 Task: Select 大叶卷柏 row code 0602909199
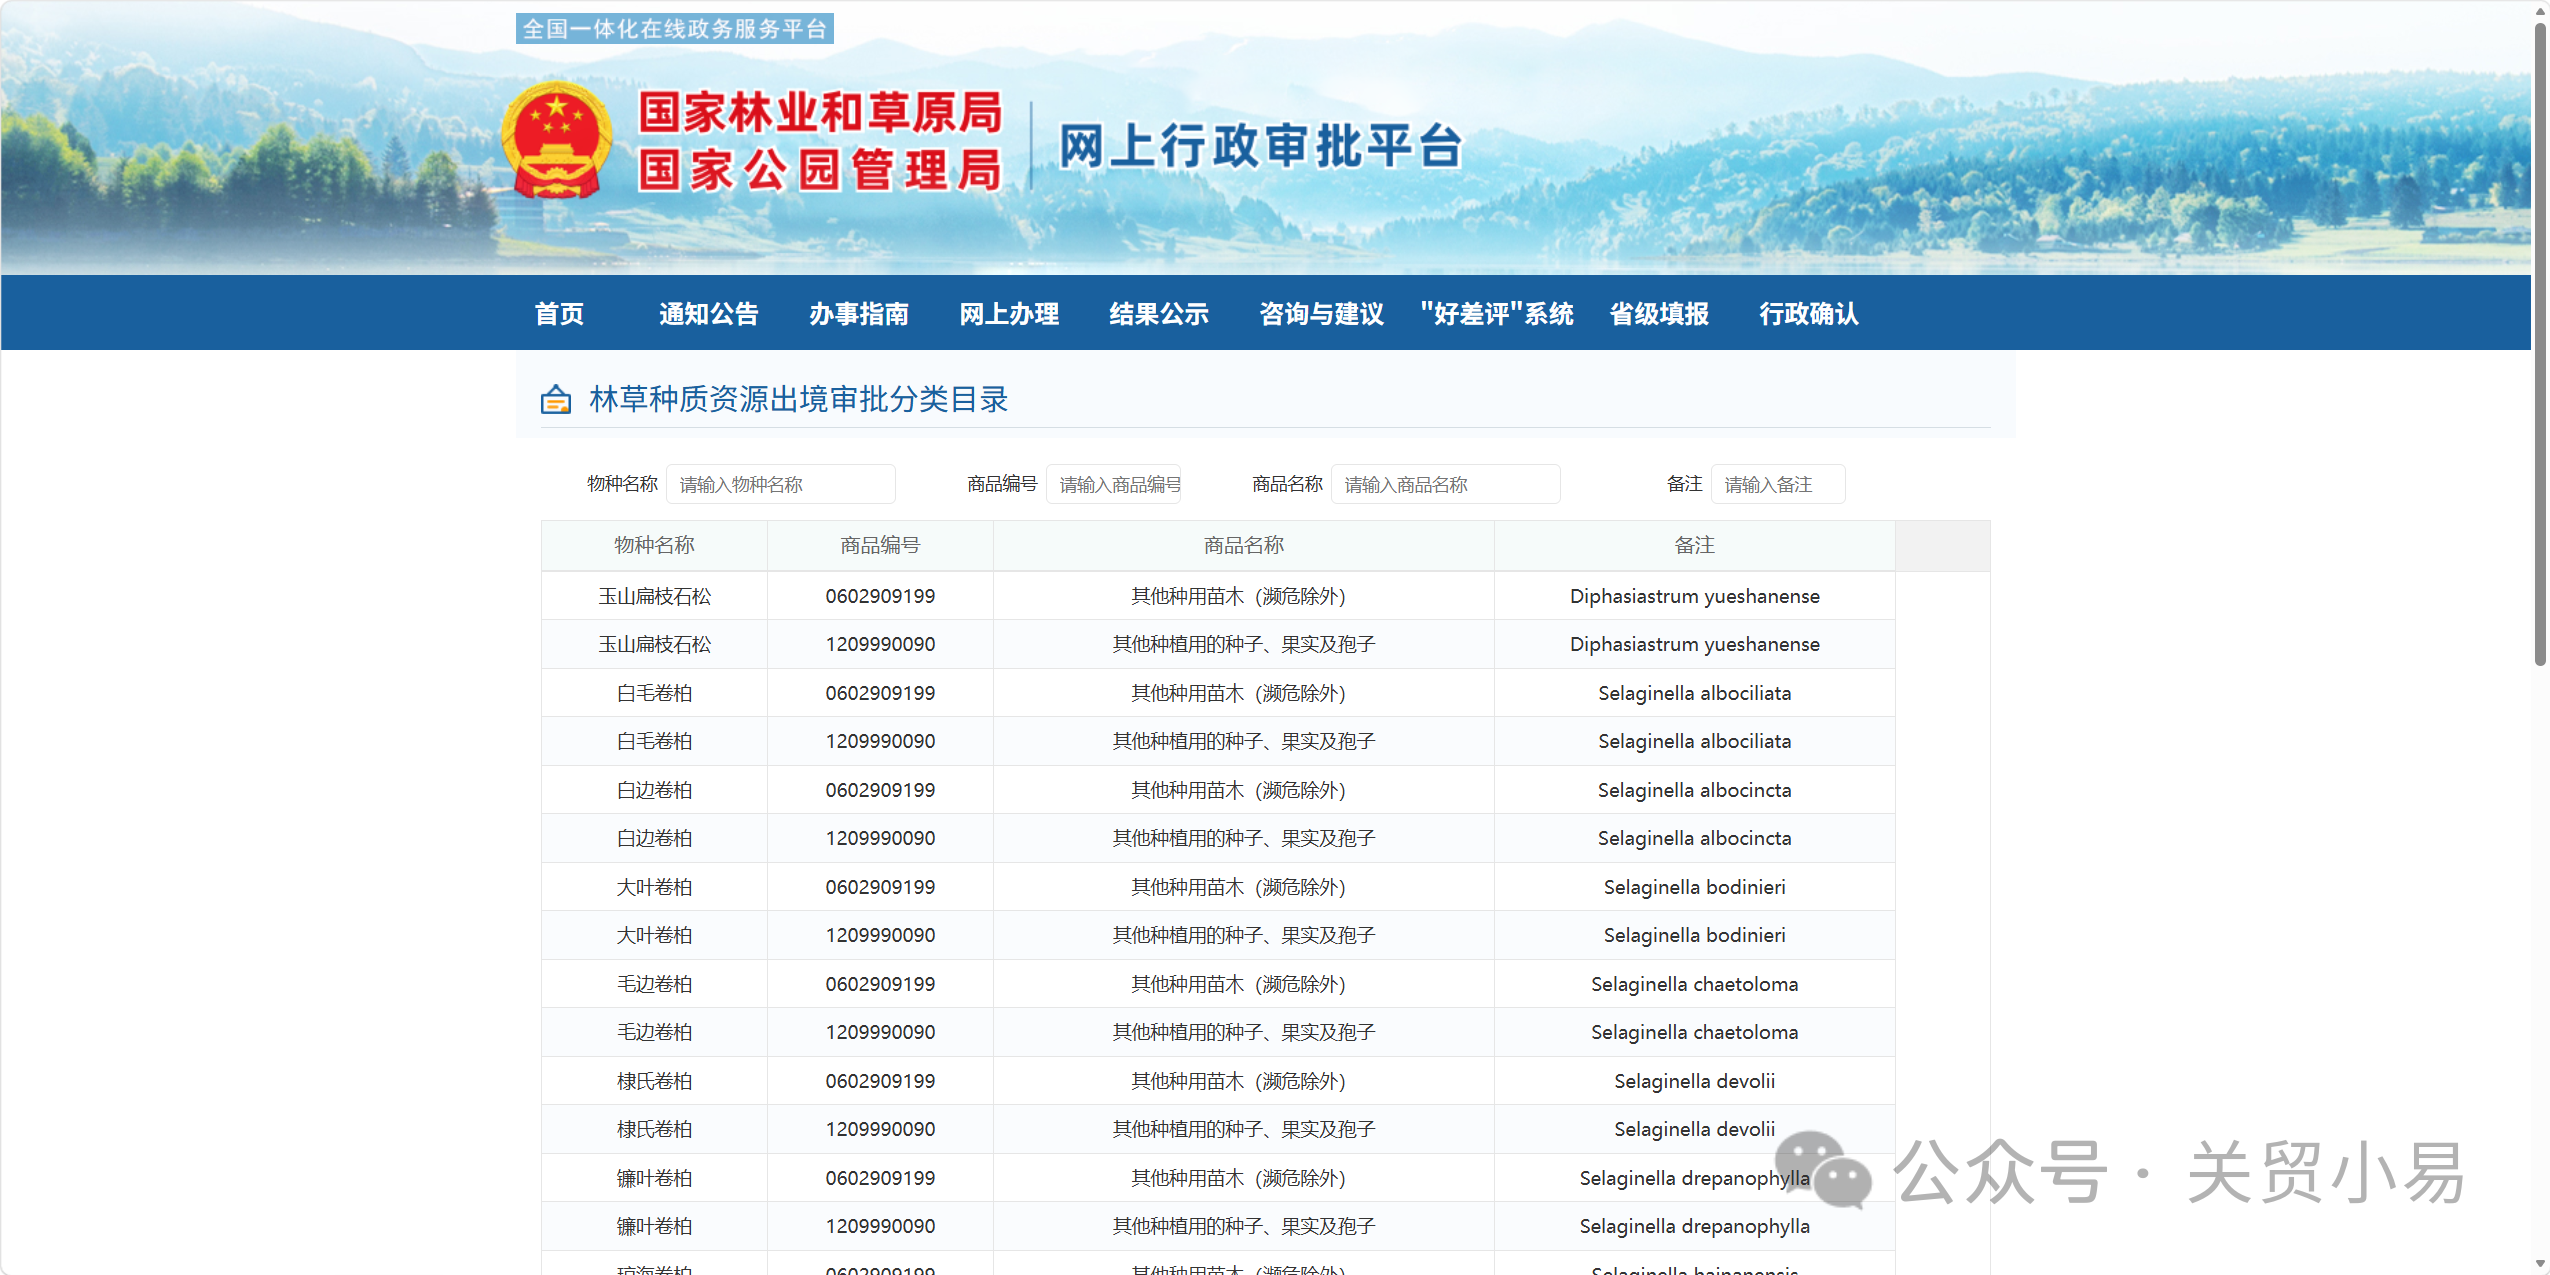(880, 887)
